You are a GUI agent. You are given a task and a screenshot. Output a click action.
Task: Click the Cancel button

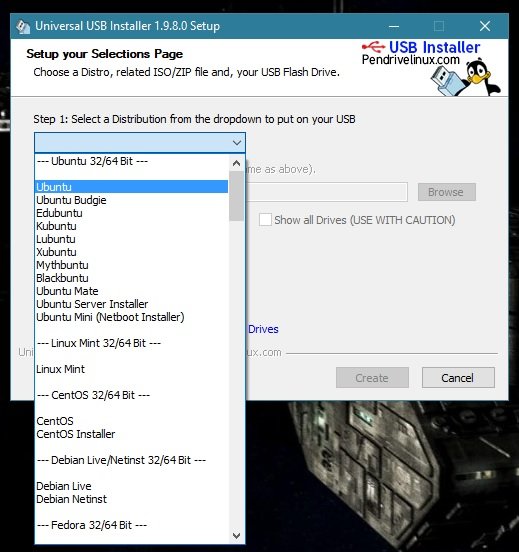tap(458, 378)
